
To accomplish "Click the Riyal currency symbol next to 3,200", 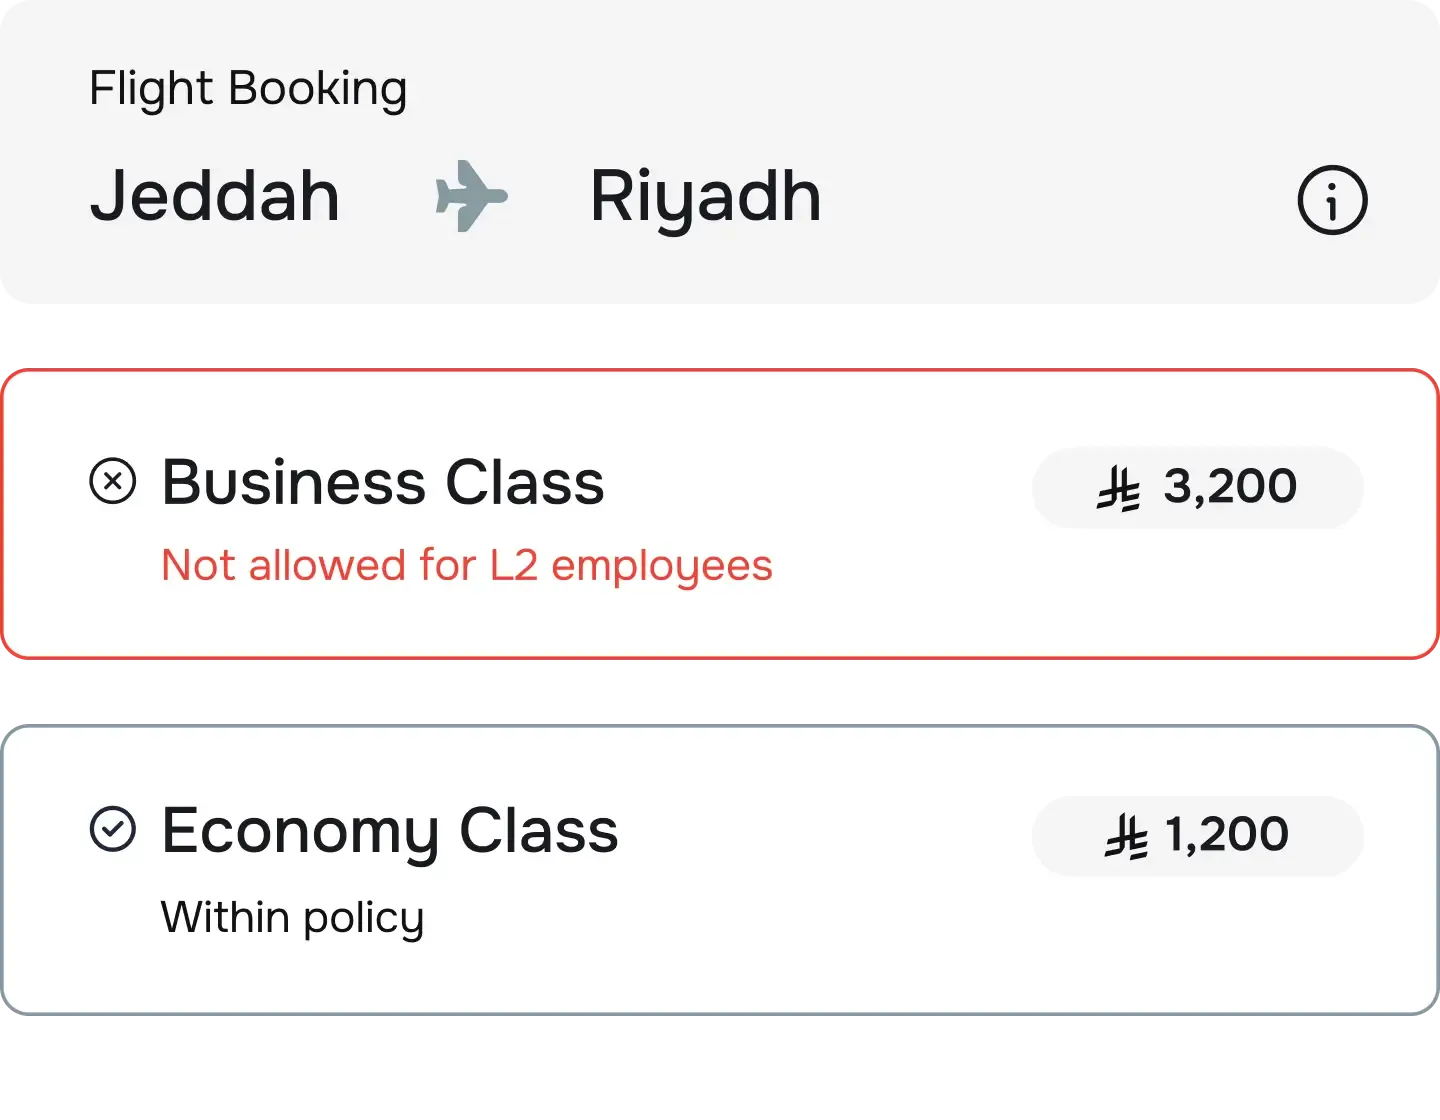I will click(x=1118, y=489).
